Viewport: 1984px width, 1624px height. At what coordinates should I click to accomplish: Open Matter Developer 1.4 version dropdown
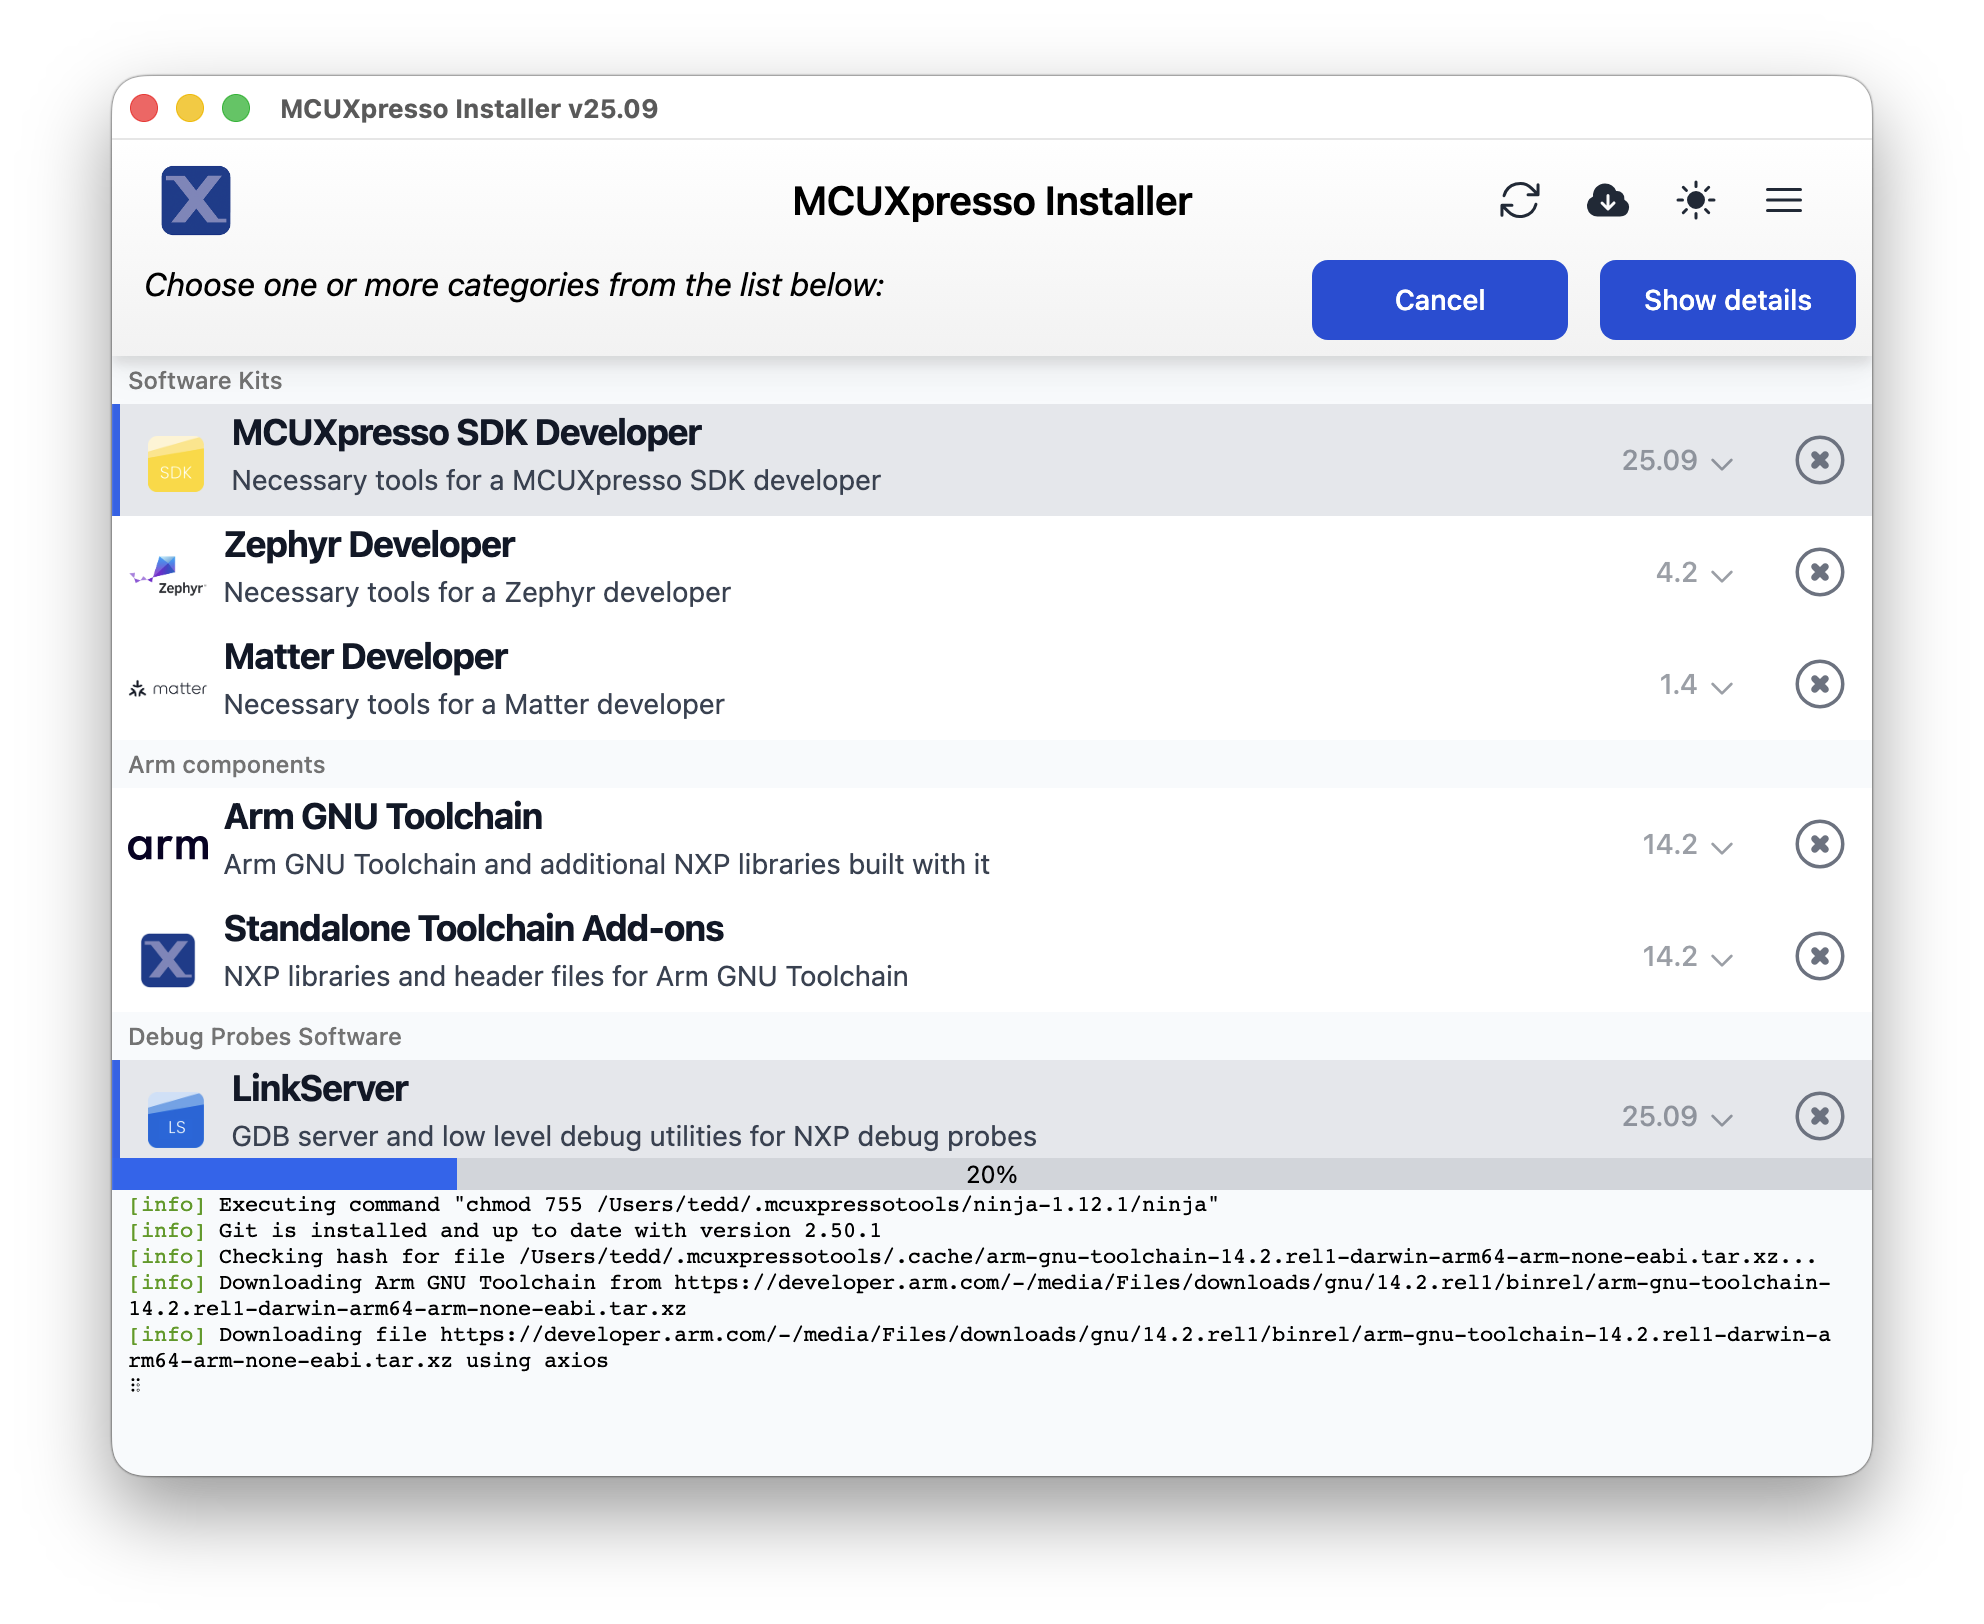click(x=1696, y=684)
